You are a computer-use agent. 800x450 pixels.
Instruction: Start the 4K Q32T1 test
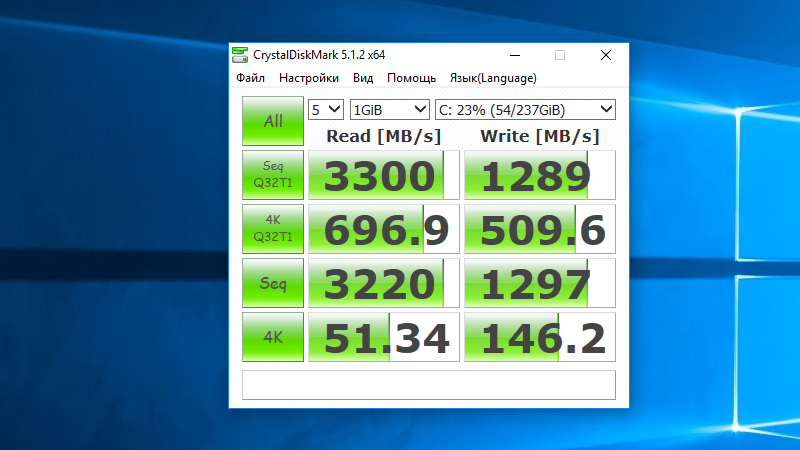pyautogui.click(x=273, y=229)
